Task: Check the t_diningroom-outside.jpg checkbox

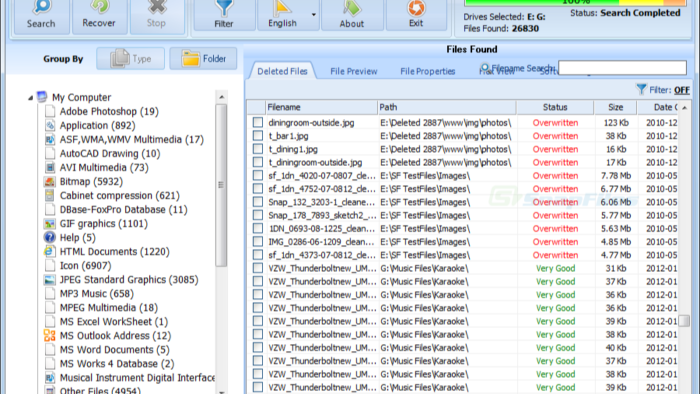Action: (258, 162)
